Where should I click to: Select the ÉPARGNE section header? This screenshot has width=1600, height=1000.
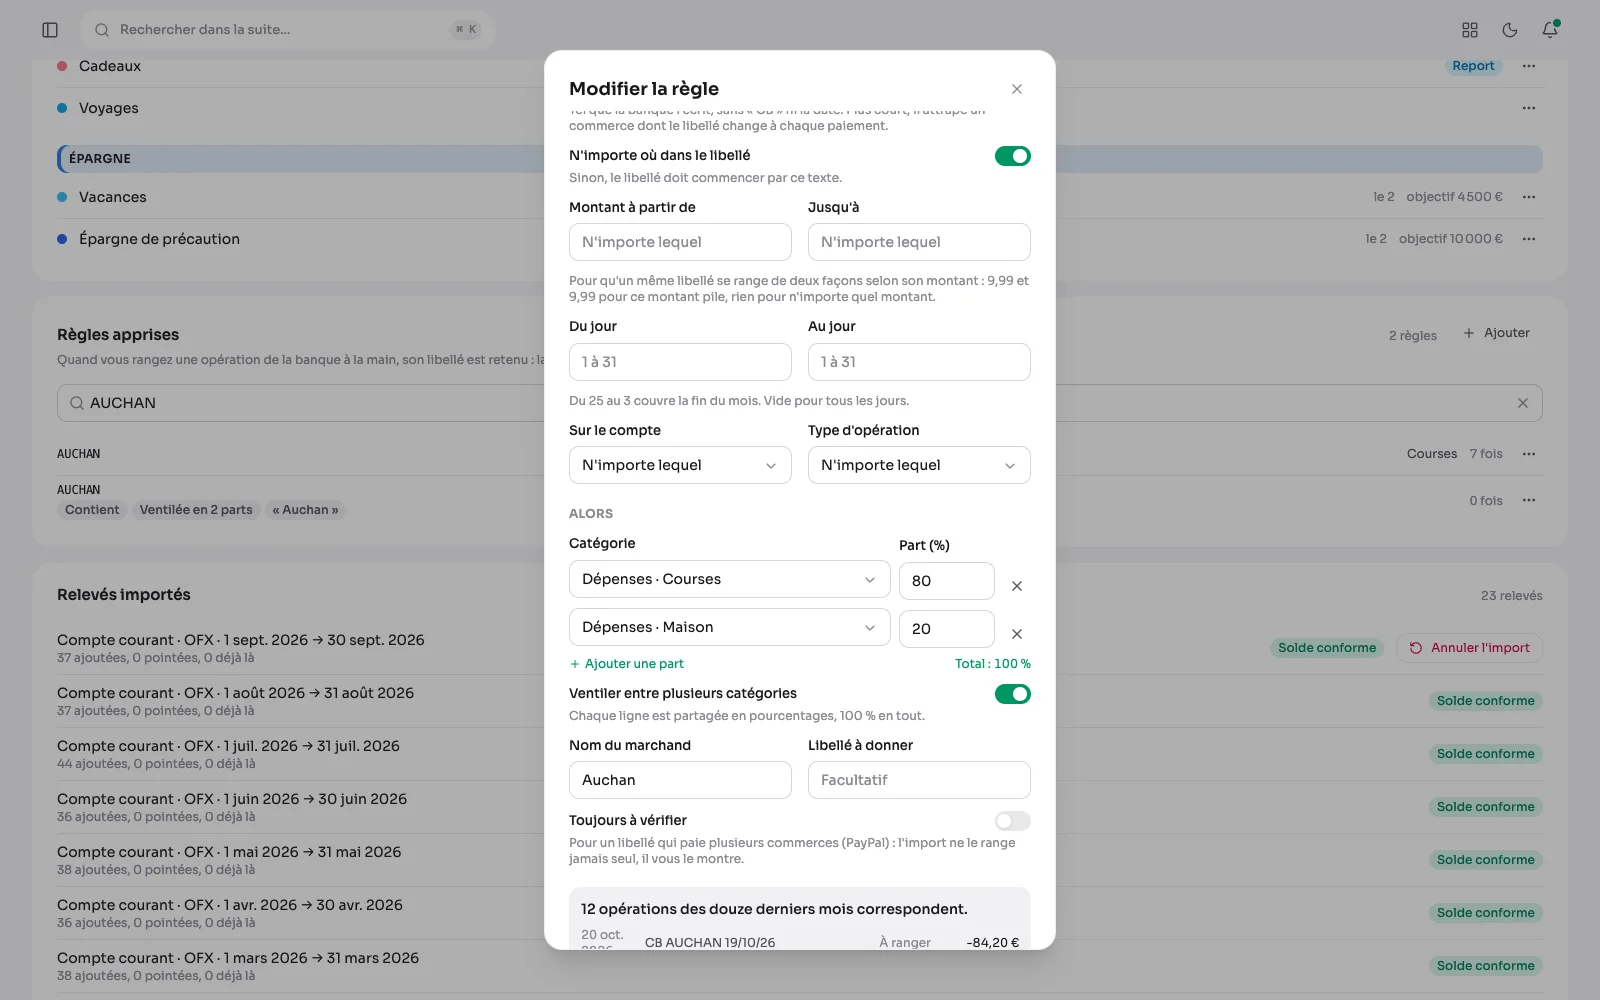[x=800, y=158]
